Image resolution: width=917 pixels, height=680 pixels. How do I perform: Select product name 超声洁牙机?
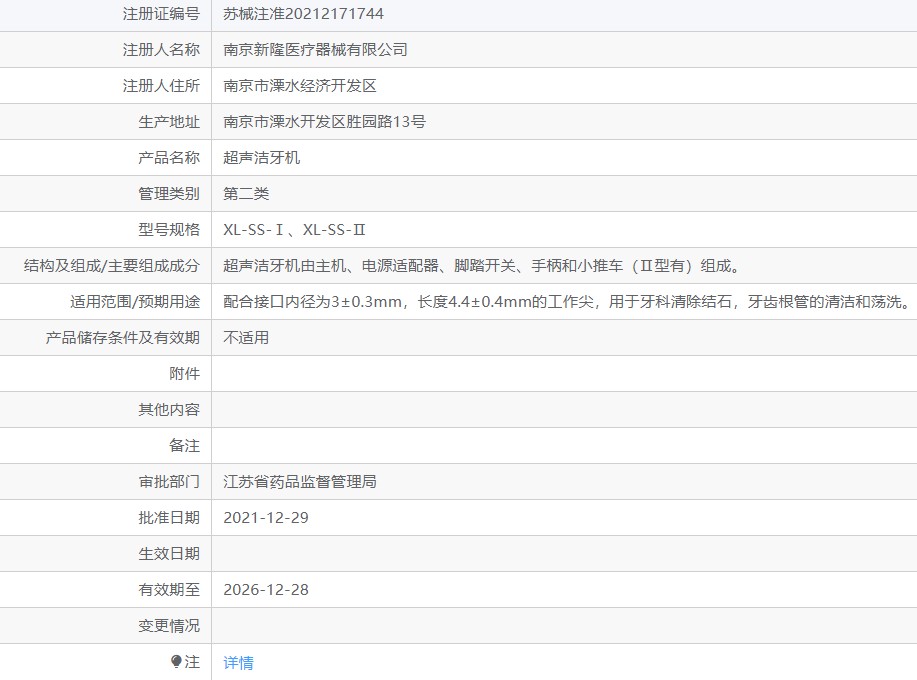[261, 158]
